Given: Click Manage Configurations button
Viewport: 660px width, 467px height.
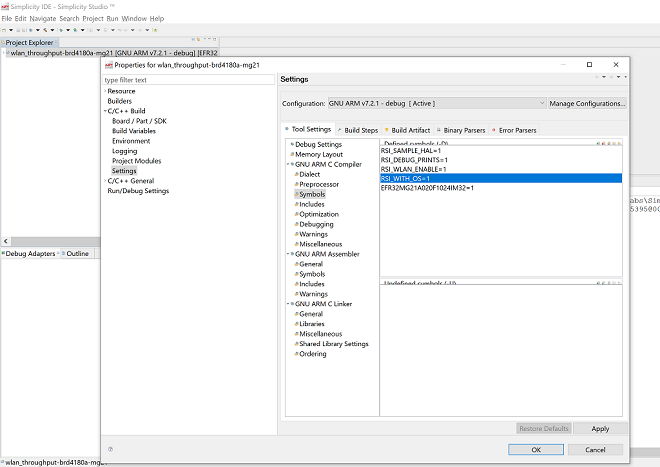Looking at the screenshot, I should (x=587, y=103).
